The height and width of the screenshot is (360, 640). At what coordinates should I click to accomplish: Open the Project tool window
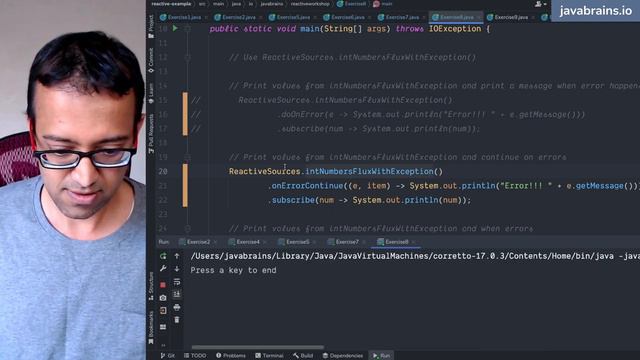coord(151,26)
